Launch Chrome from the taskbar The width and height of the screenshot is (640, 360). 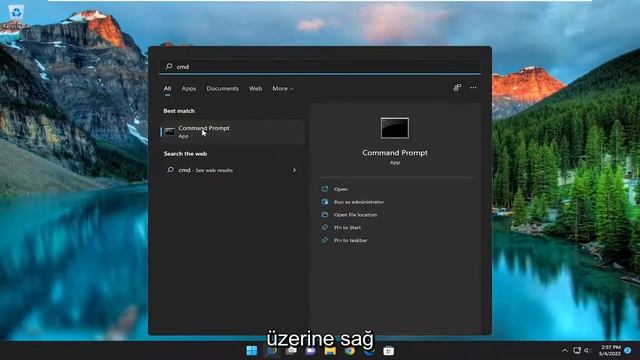[x=350, y=351]
